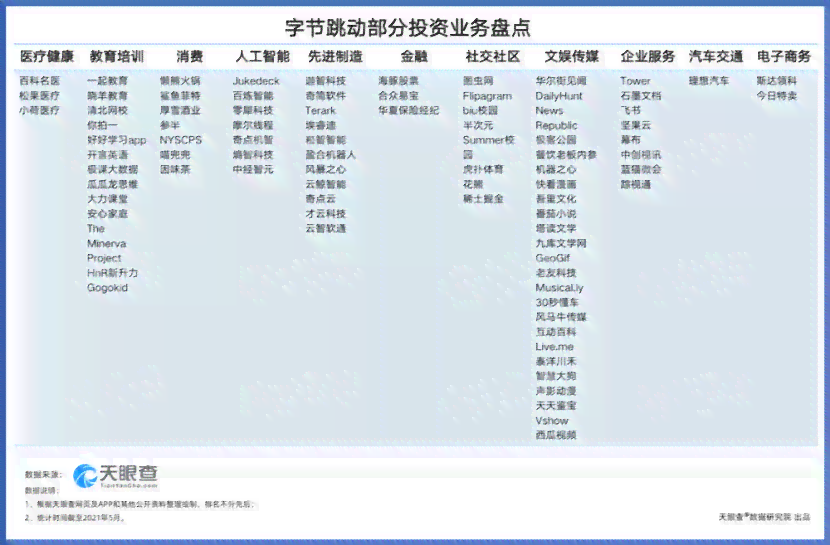The image size is (830, 545).
Task: Click the entry NYSCPS
Action: point(181,140)
